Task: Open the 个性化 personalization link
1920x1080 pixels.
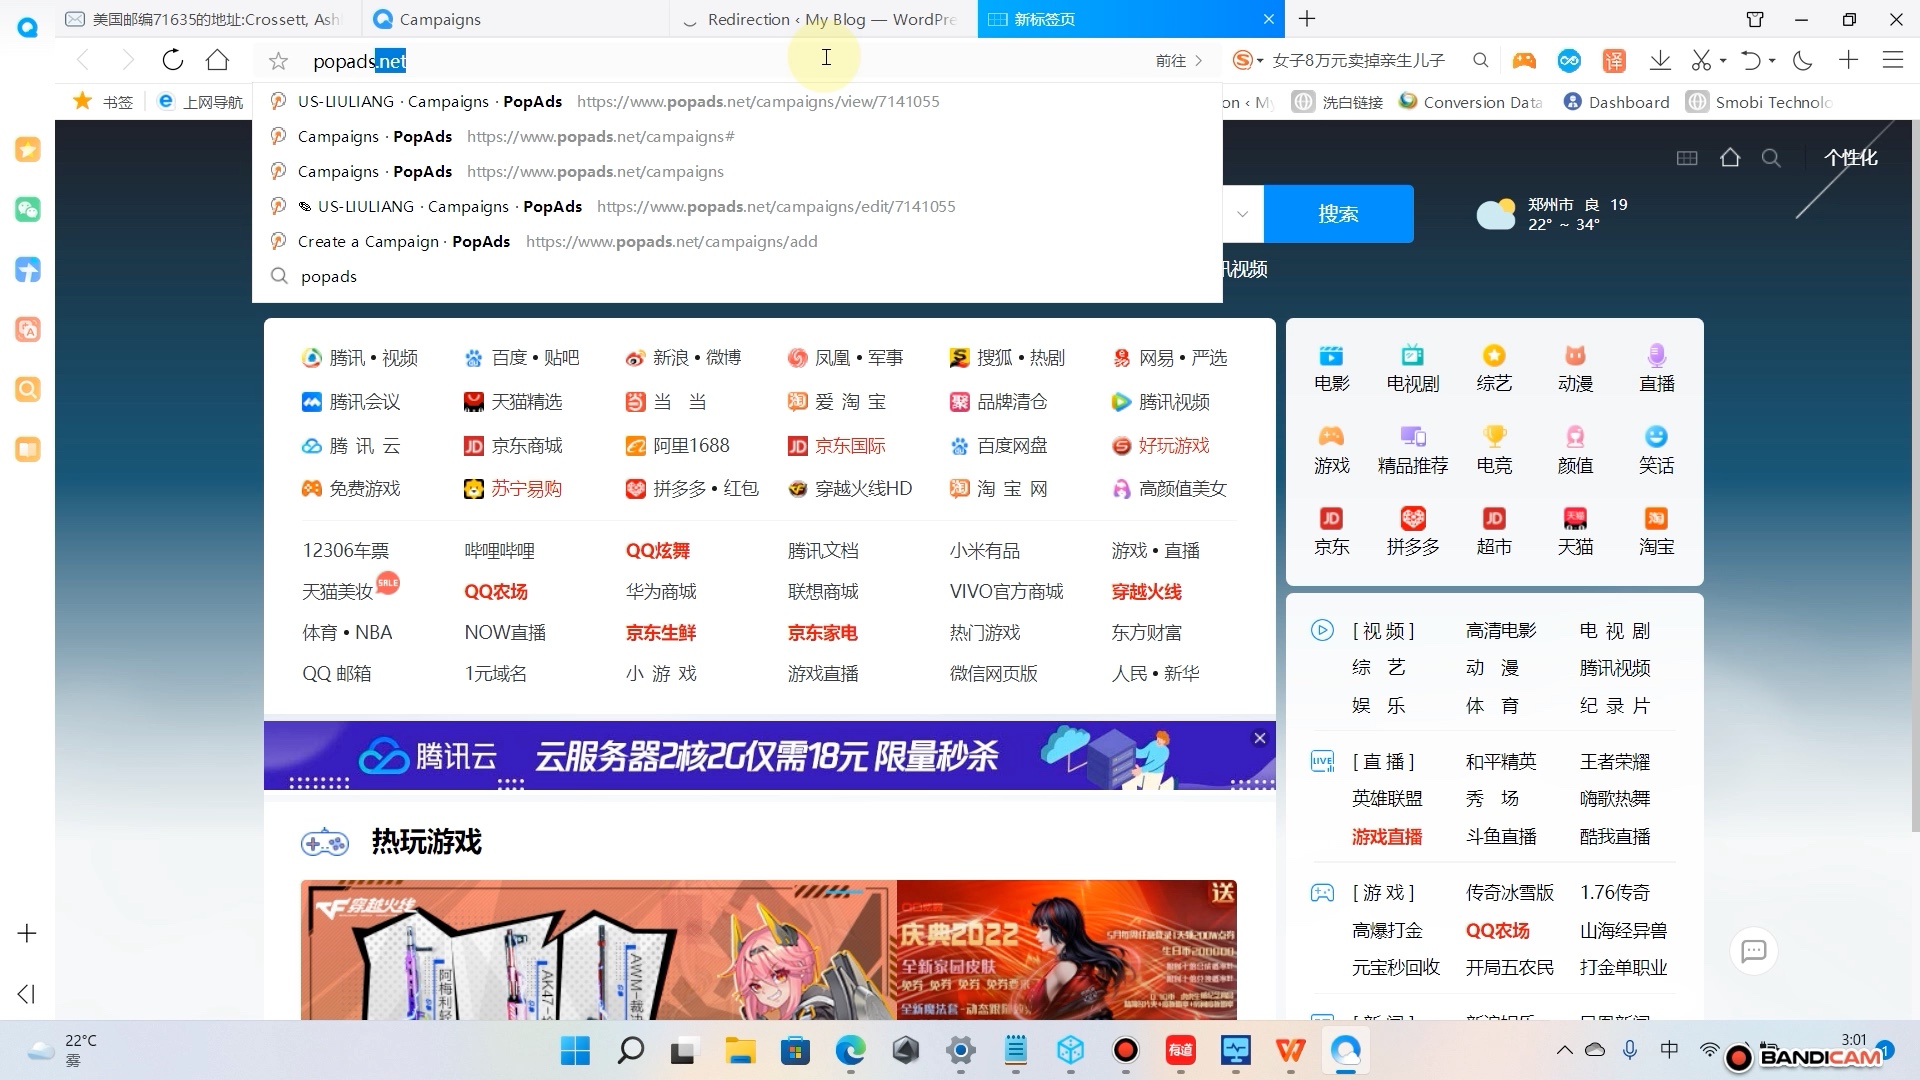Action: pos(1850,158)
